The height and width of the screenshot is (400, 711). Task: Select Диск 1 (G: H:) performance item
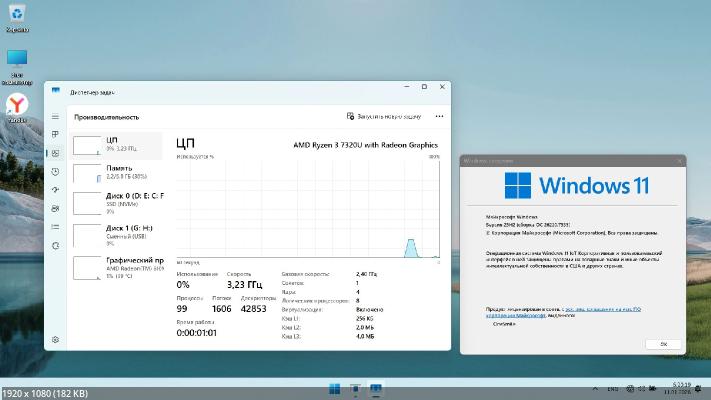pos(118,233)
